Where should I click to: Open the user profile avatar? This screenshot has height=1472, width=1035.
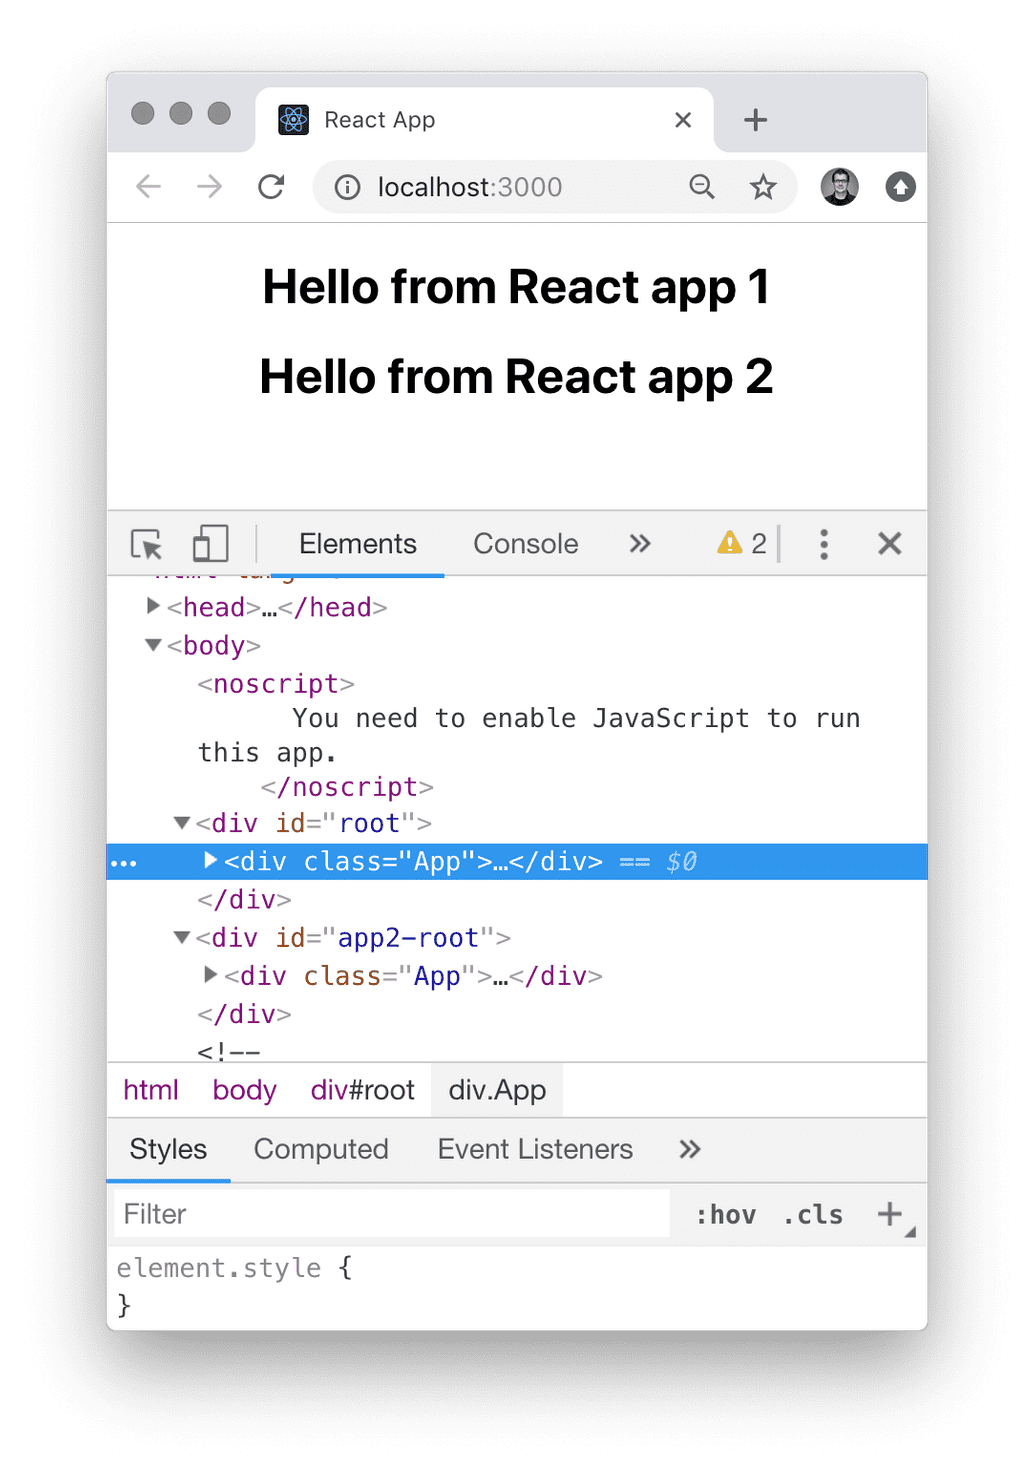click(839, 187)
